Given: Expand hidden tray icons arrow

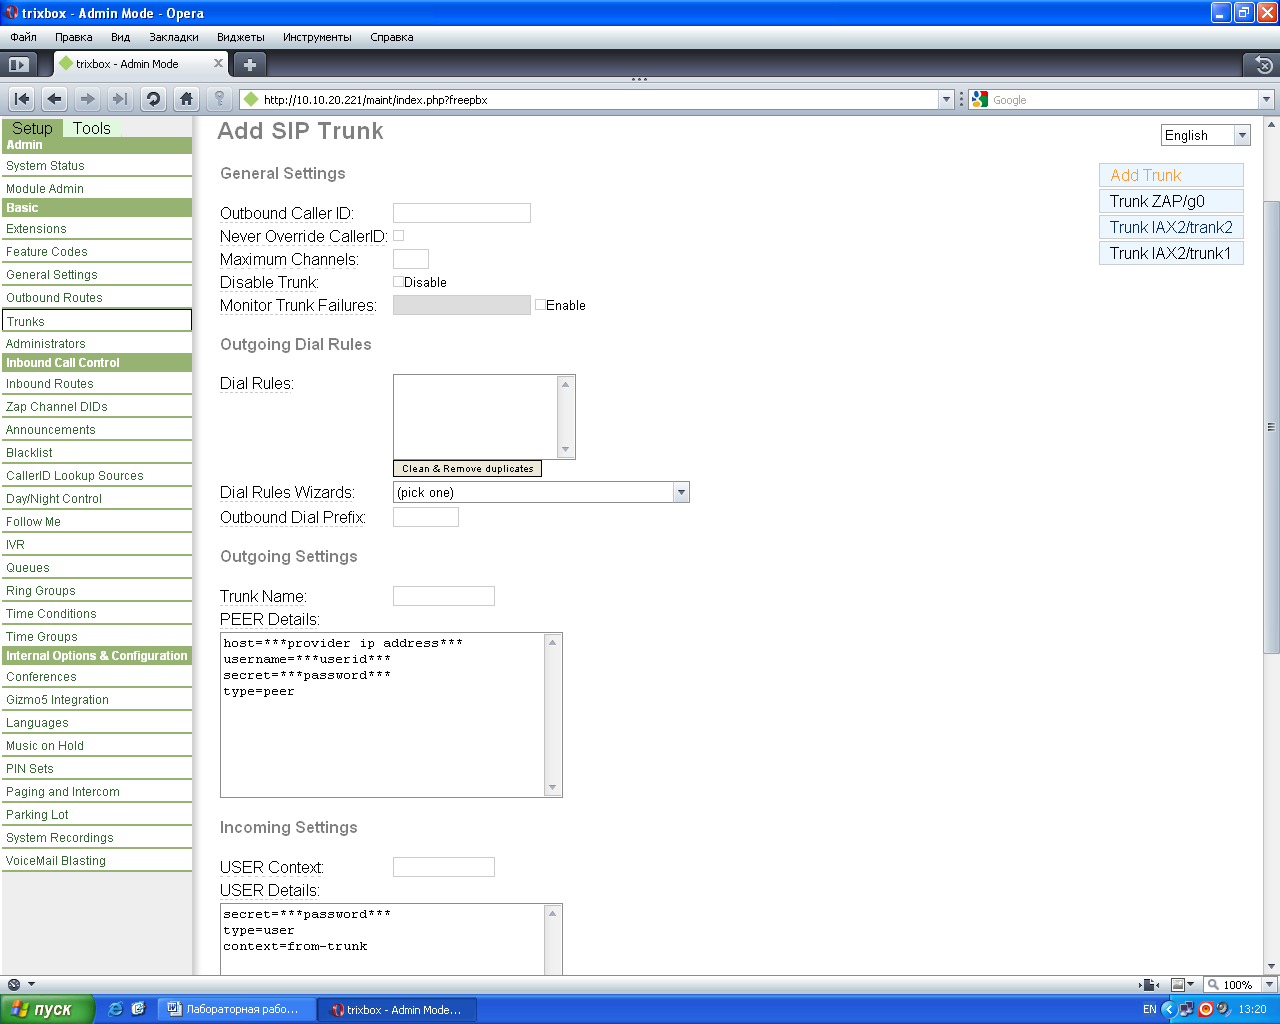Looking at the screenshot, I should pos(1168,1009).
